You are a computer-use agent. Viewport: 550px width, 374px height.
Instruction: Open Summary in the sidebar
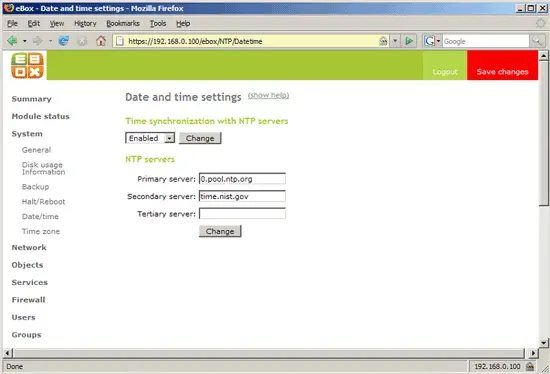[32, 99]
